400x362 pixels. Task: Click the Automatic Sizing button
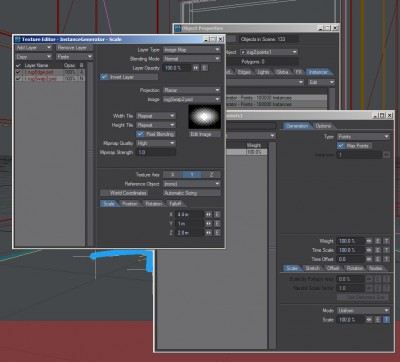(192, 193)
